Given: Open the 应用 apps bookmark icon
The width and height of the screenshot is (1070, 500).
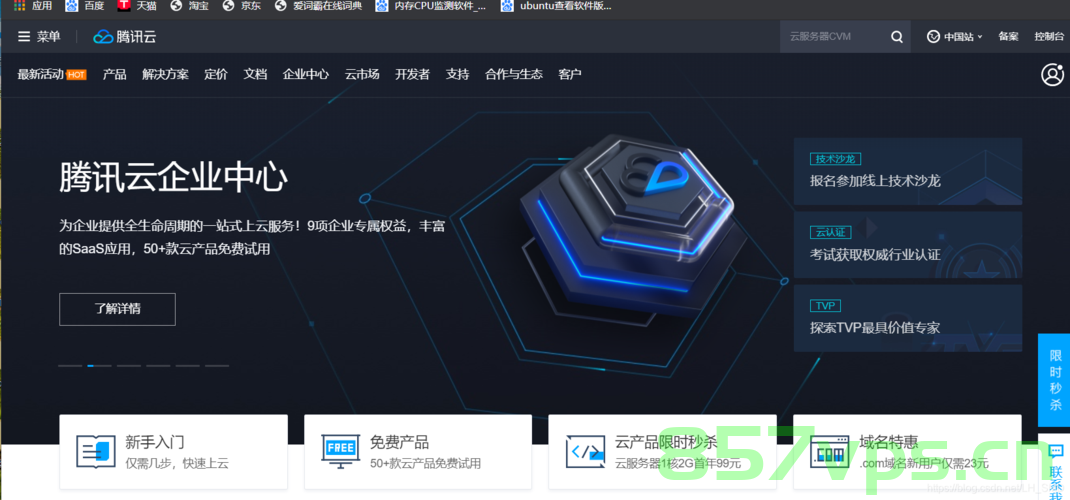Looking at the screenshot, I should 20,6.
